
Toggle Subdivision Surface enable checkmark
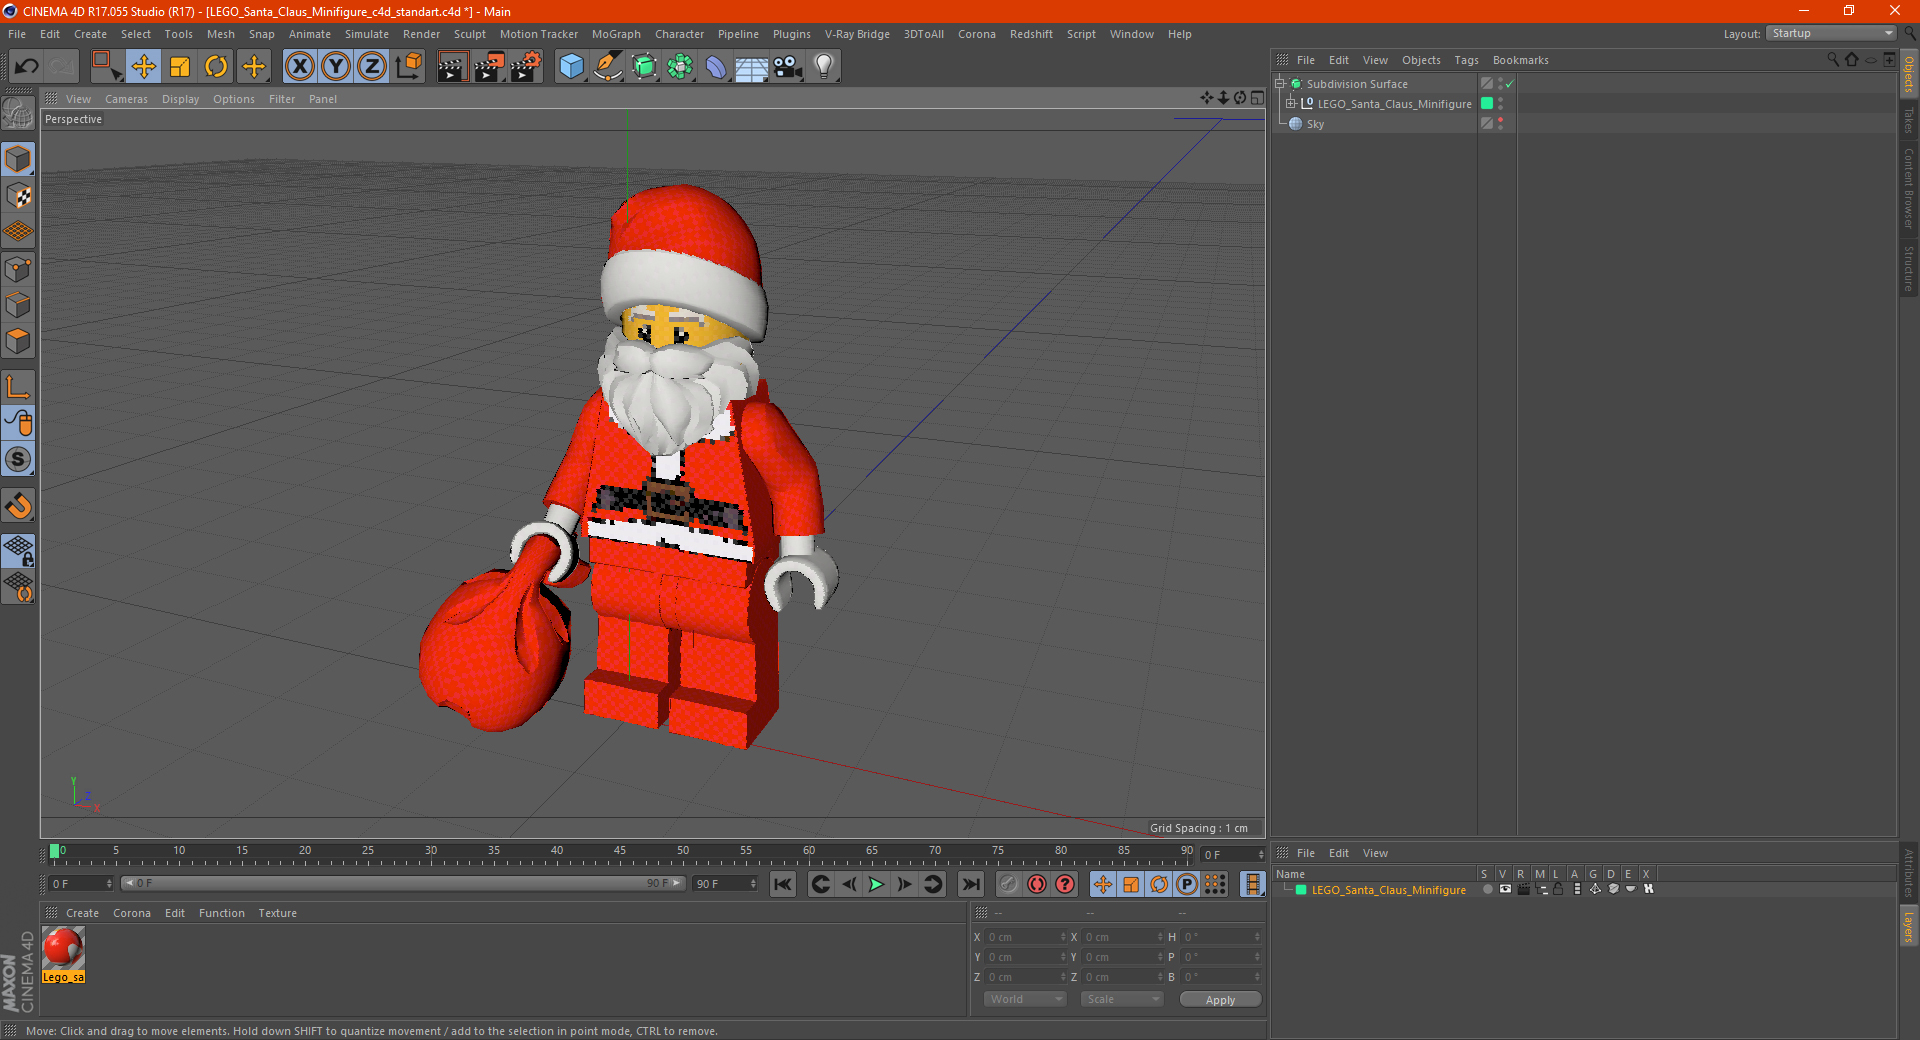[x=1509, y=84]
